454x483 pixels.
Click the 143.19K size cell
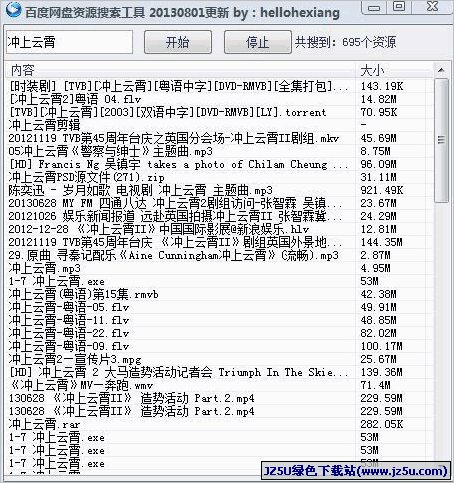tap(382, 86)
